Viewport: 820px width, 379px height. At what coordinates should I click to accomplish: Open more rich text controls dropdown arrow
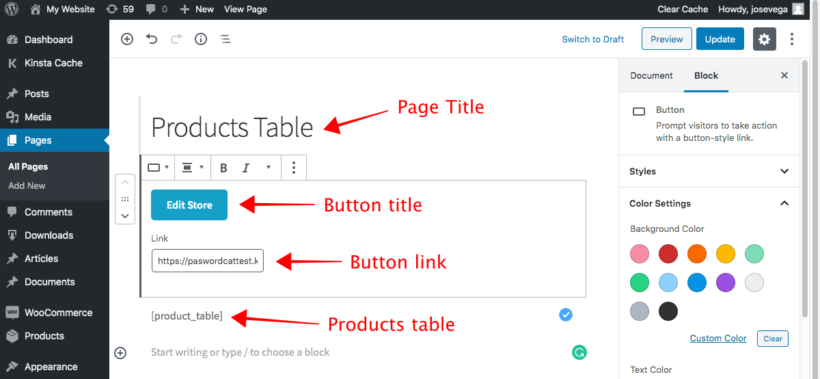tap(268, 168)
